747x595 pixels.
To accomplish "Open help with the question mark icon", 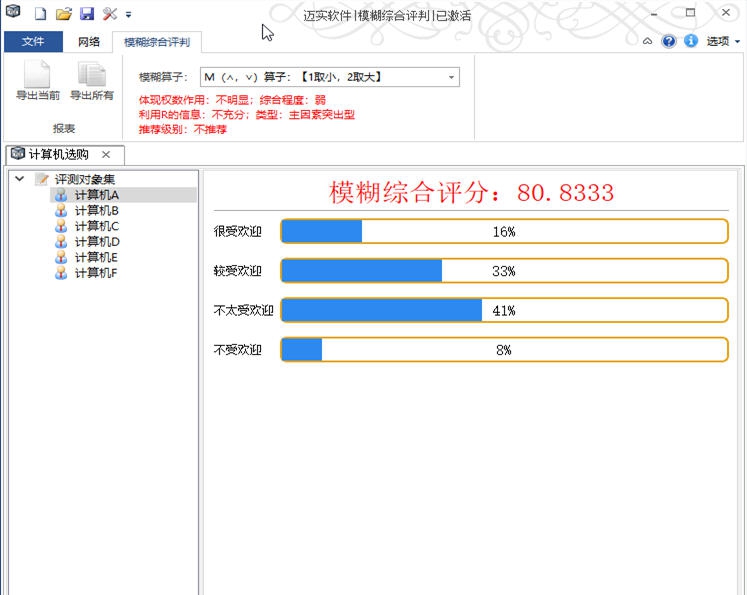I will [x=668, y=41].
